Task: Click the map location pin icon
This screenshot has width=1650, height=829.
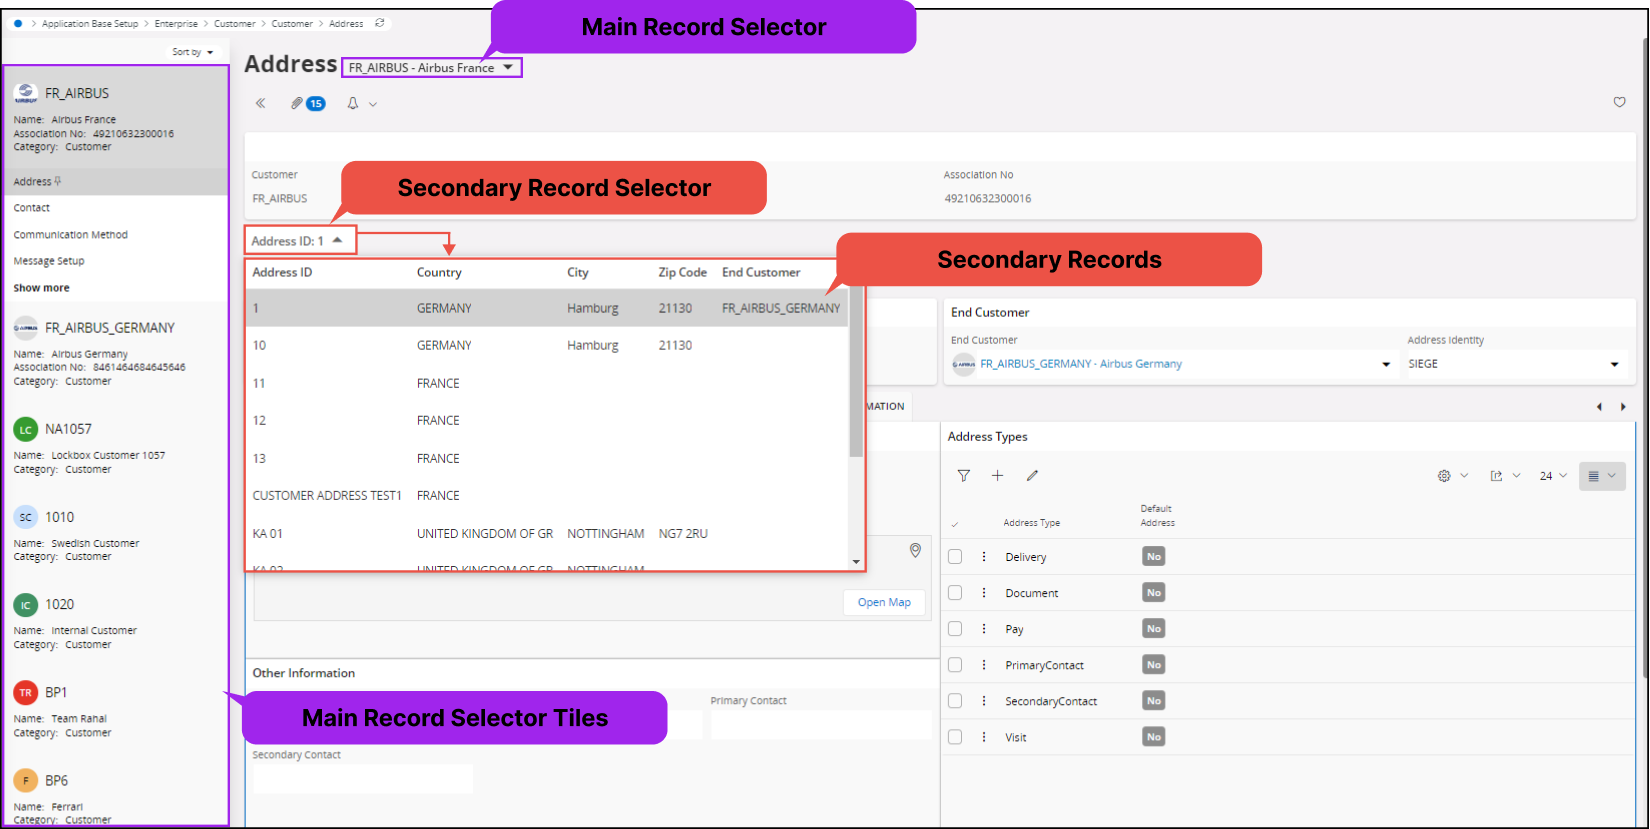Action: coord(914,550)
